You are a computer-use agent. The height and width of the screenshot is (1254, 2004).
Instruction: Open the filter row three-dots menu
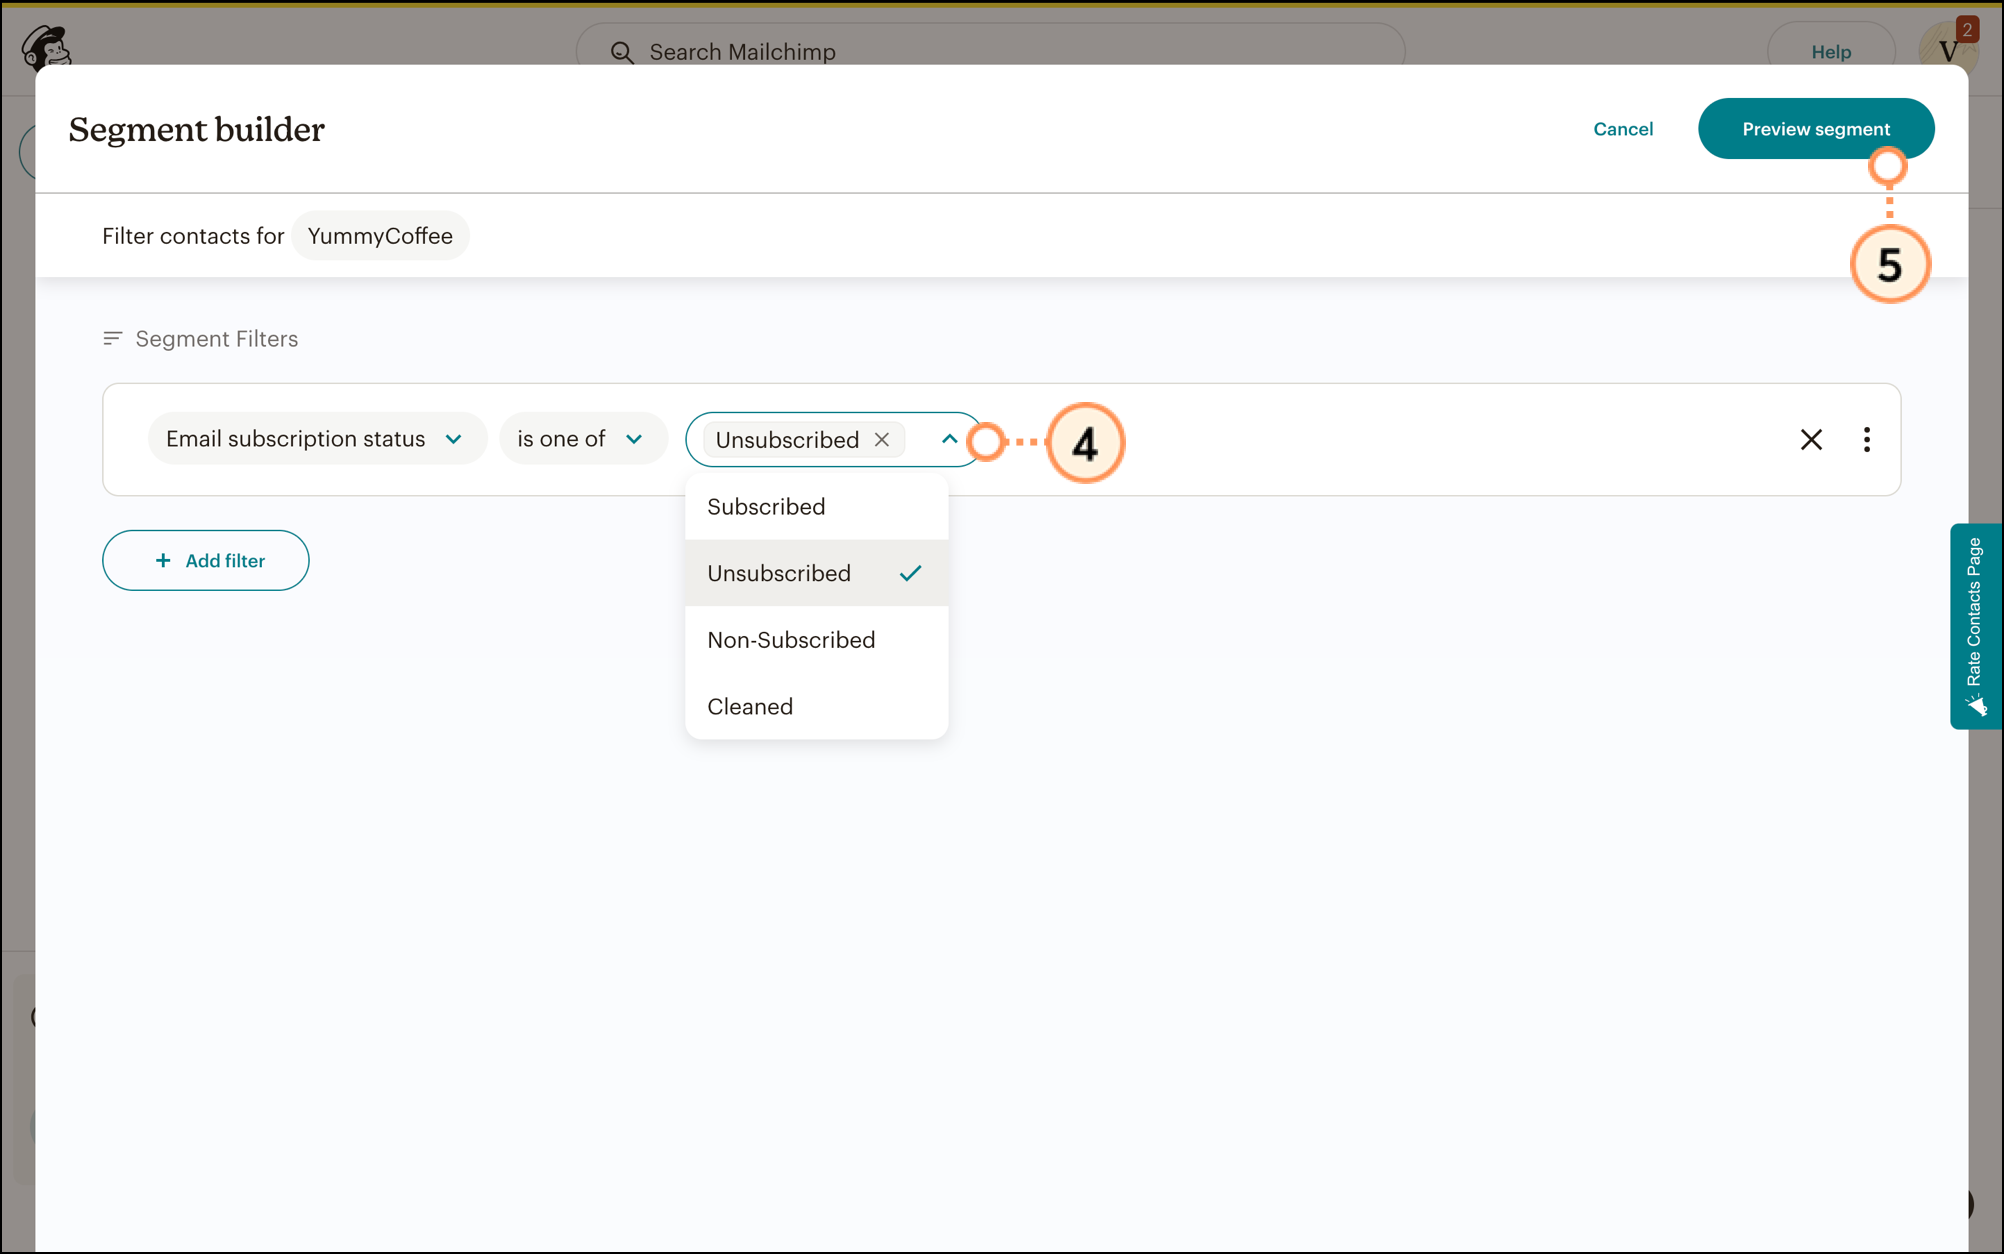tap(1867, 439)
